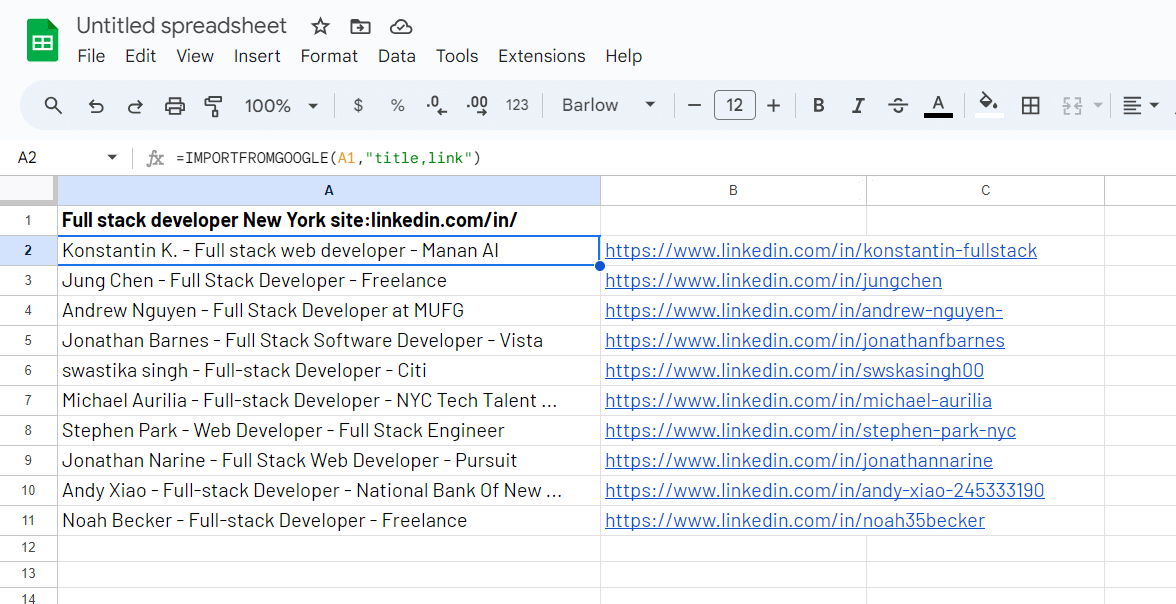Click the search magnifier in toolbar
1176x604 pixels.
[x=54, y=106]
